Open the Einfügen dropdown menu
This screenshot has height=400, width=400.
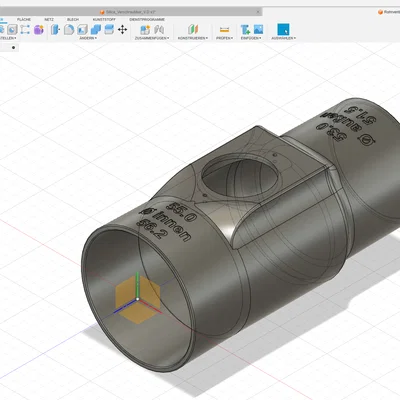pyautogui.click(x=251, y=38)
